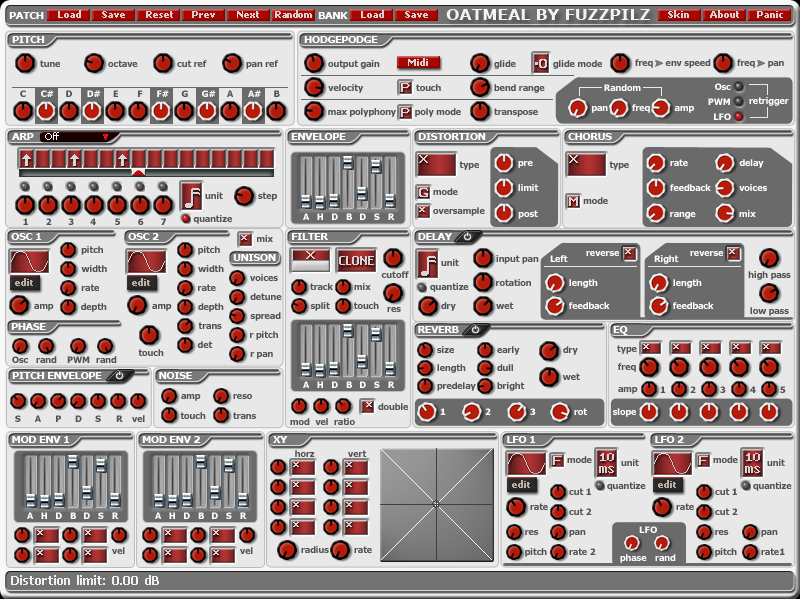Click the distortion mode G icon
This screenshot has height=599, width=800.
pos(423,192)
